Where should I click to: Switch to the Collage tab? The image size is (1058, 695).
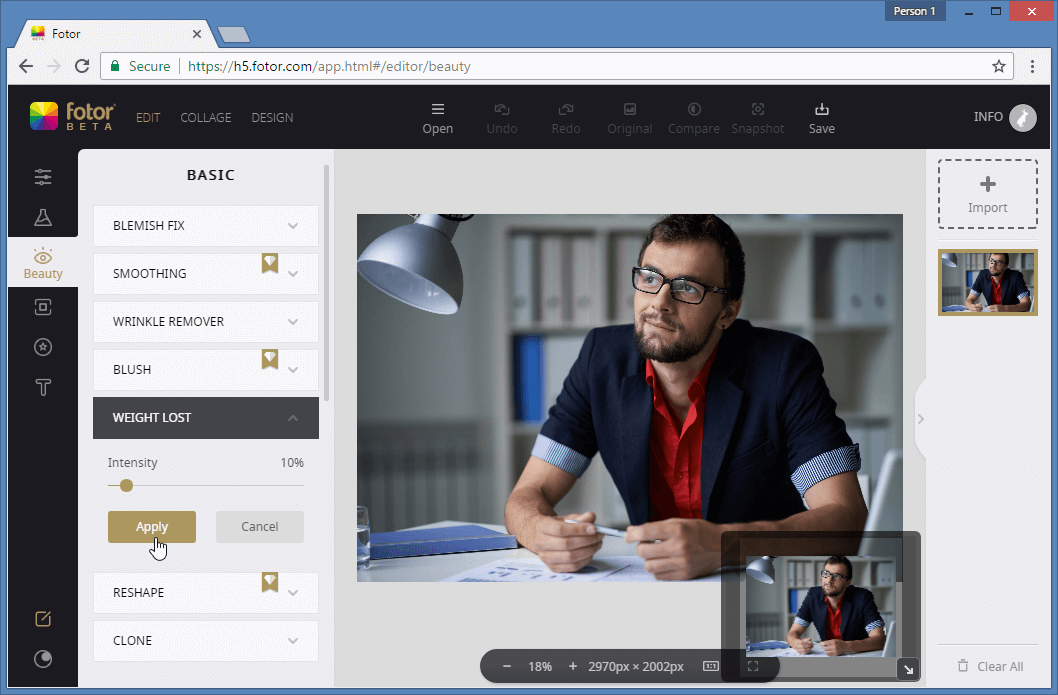[x=205, y=118]
